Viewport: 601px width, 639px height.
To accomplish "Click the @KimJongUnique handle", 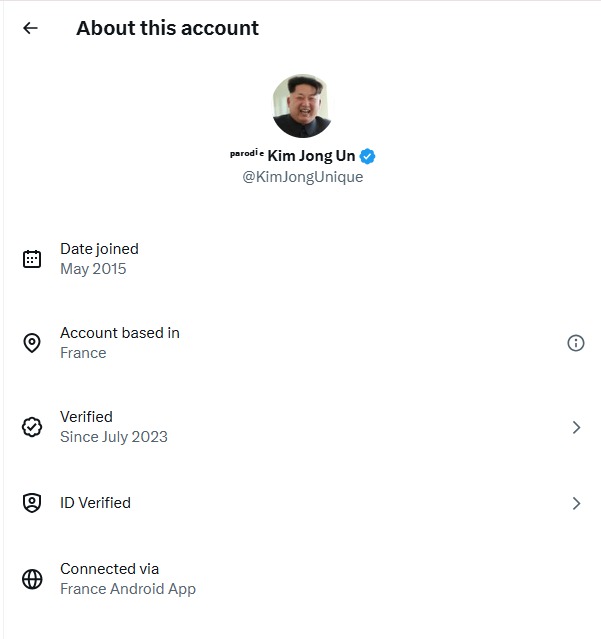I will [x=302, y=177].
